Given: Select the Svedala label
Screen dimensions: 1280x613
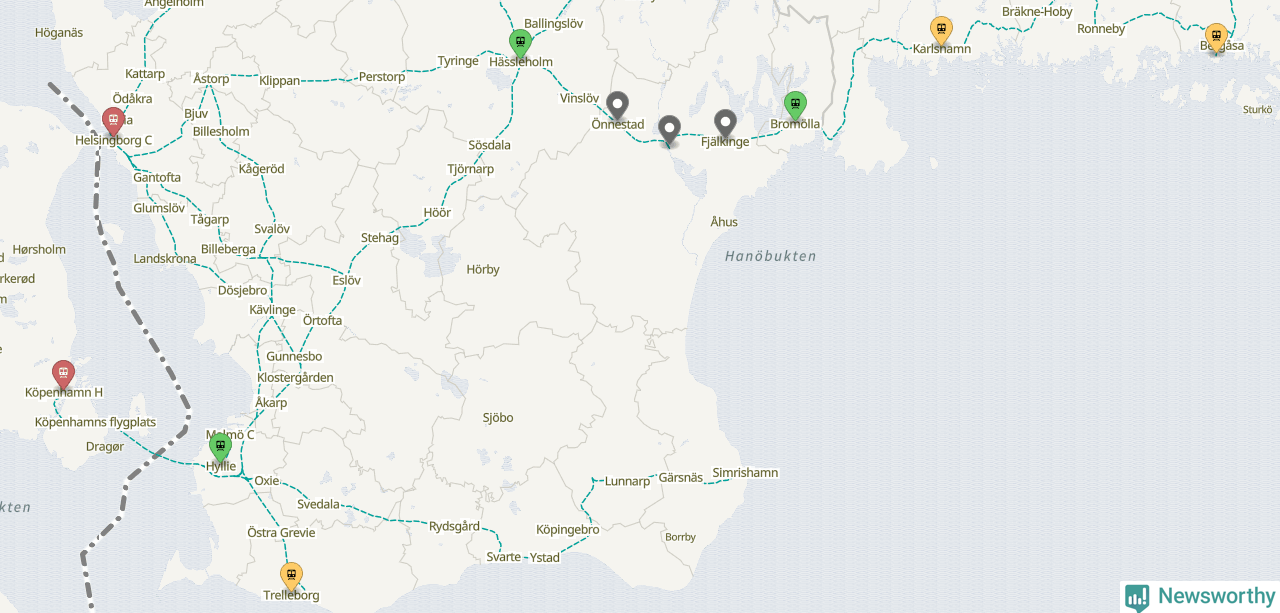Looking at the screenshot, I should pyautogui.click(x=319, y=505).
